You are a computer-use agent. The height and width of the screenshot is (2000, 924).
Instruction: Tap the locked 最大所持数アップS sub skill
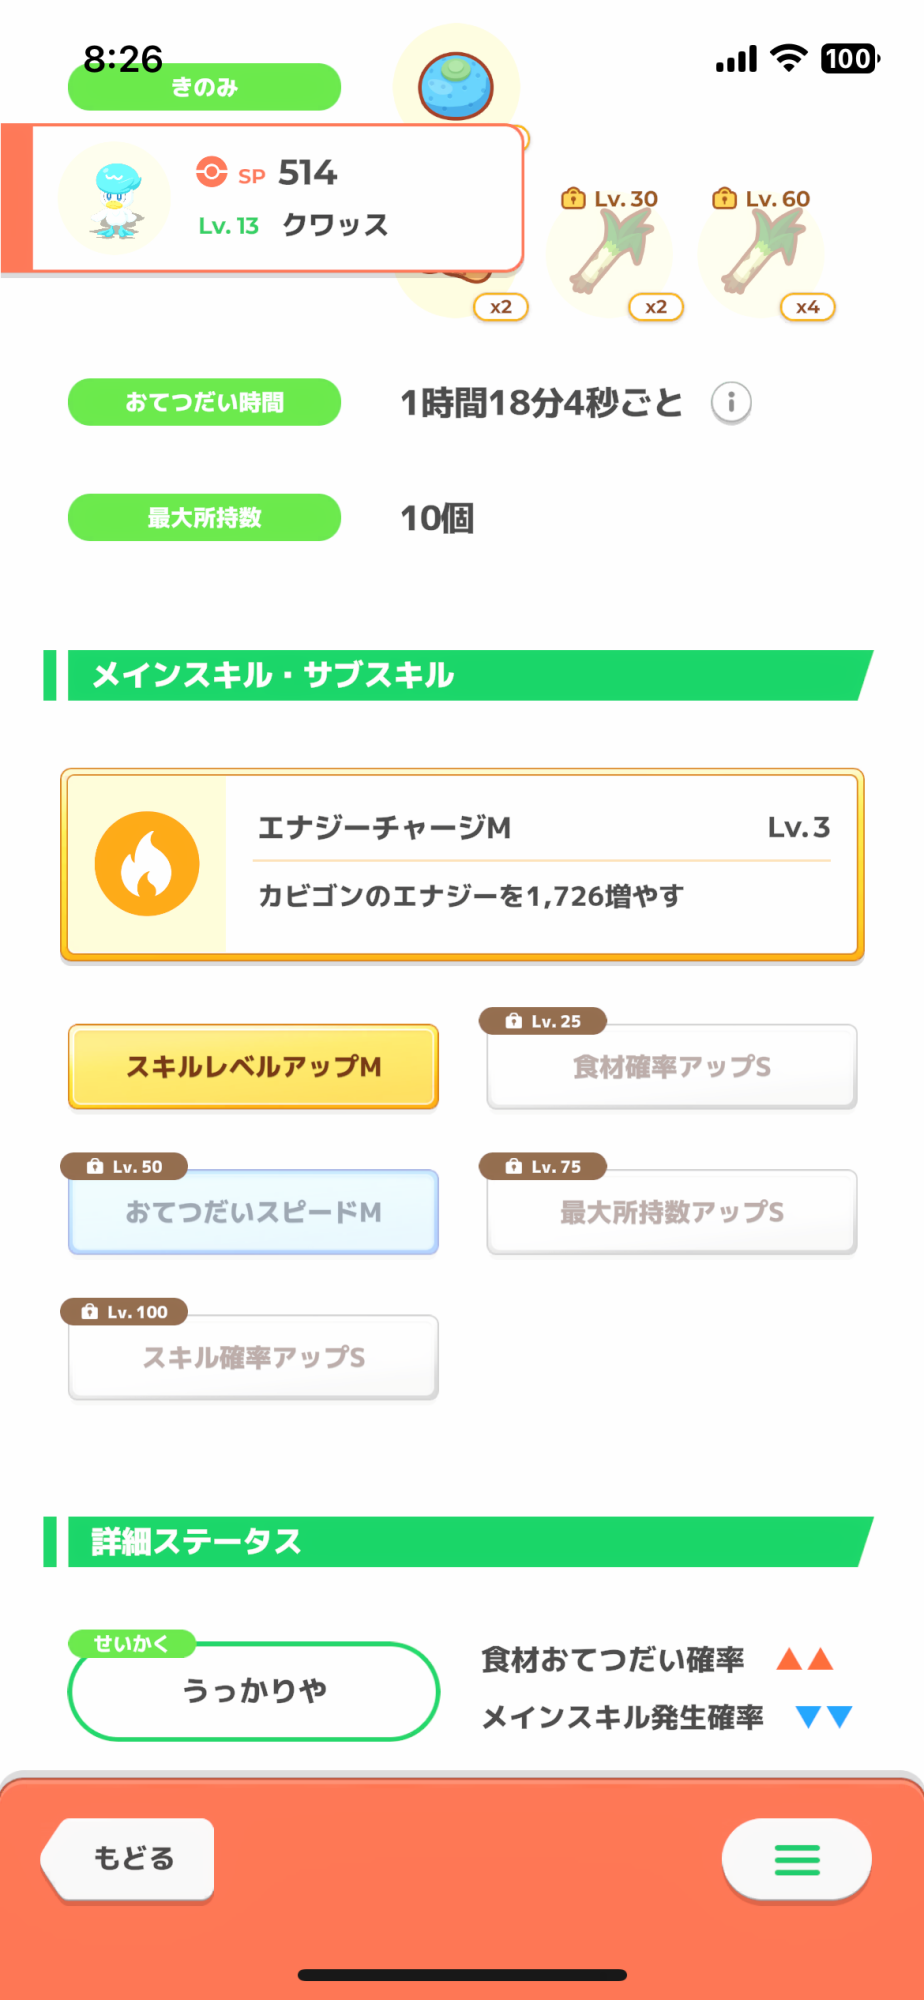(671, 1212)
